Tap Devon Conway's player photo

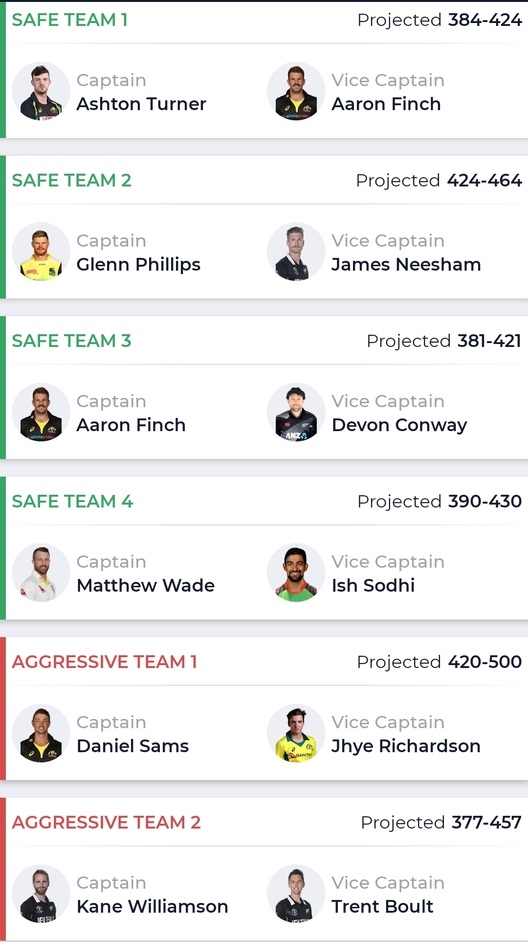(x=296, y=412)
